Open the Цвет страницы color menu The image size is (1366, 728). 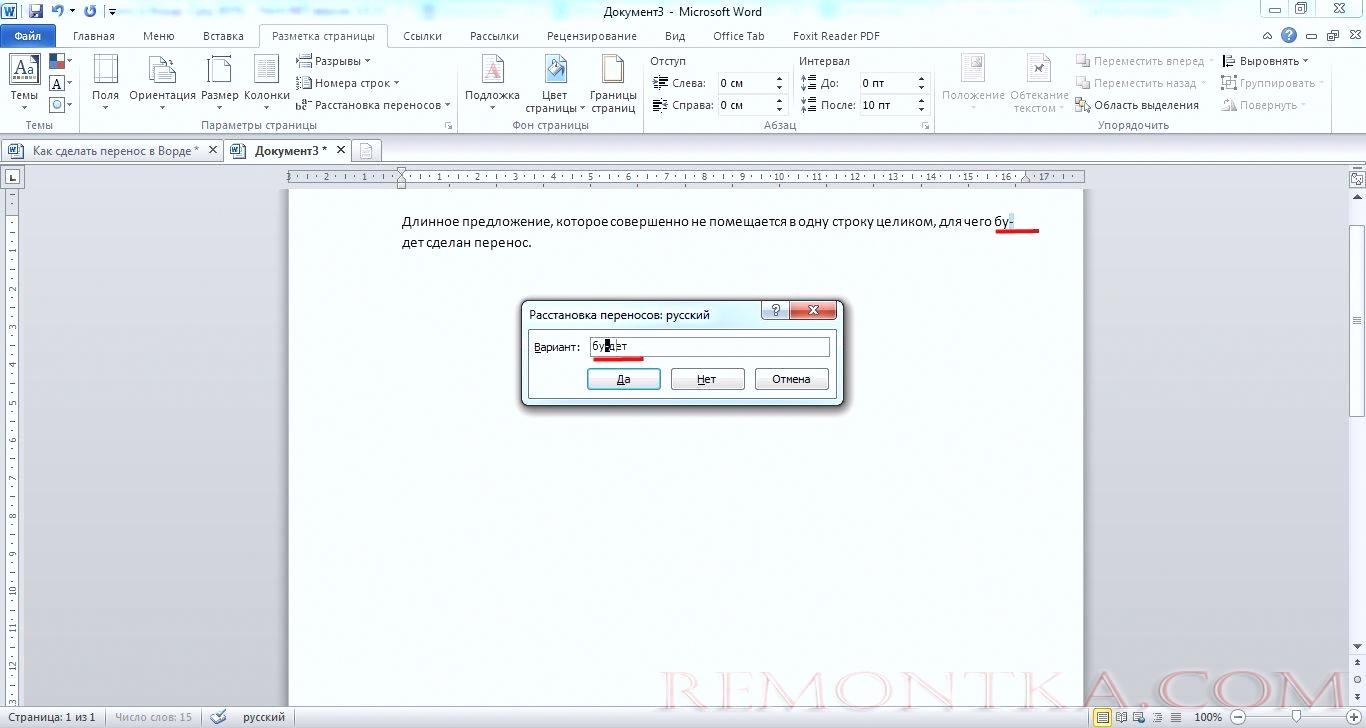(555, 83)
